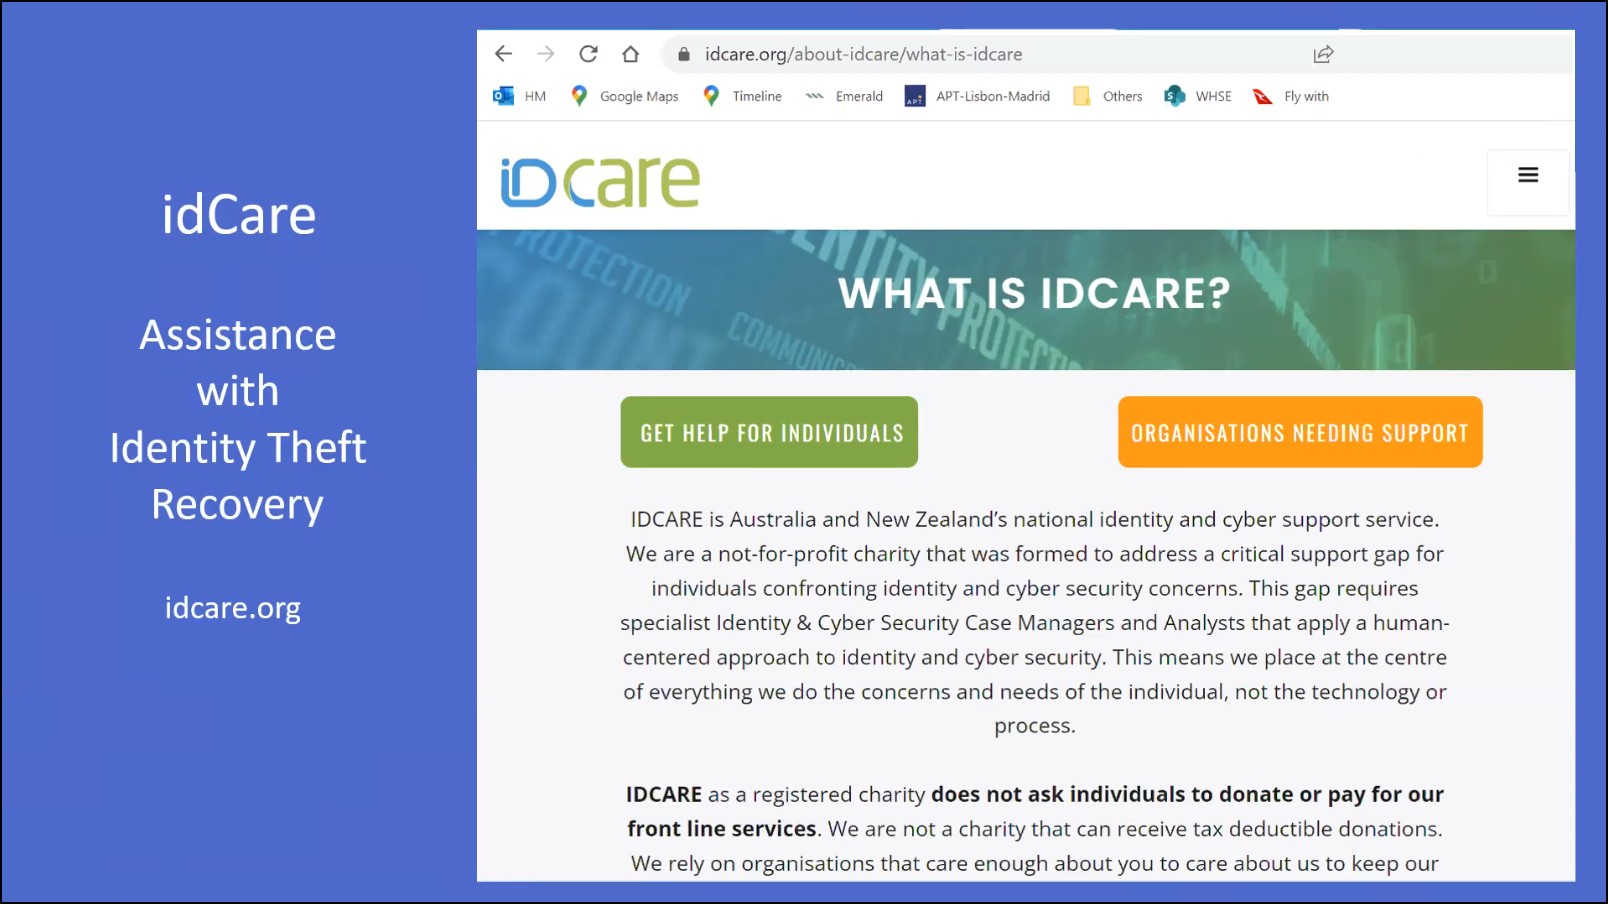Click Organisations Needing Support button

[x=1299, y=432]
